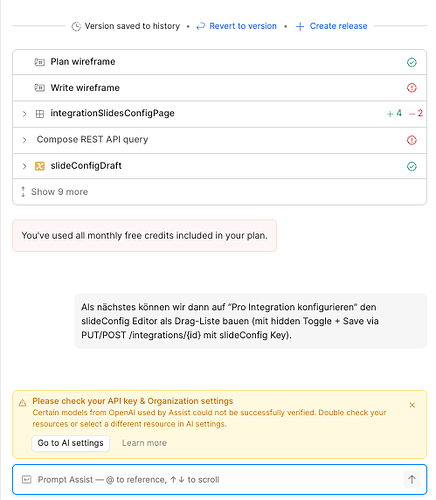Image resolution: width=436 pixels, height=500 pixels.
Task: Click the green check icon on slideConfigDraft
Action: coord(412,166)
